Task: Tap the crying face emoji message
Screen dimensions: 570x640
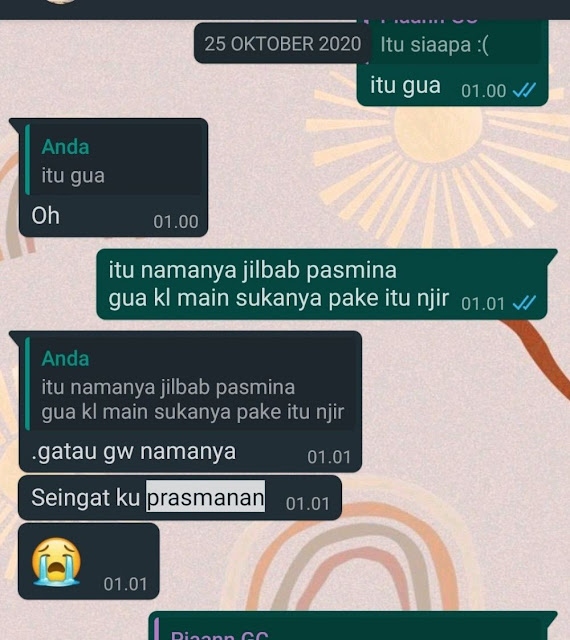Action: [x=56, y=562]
